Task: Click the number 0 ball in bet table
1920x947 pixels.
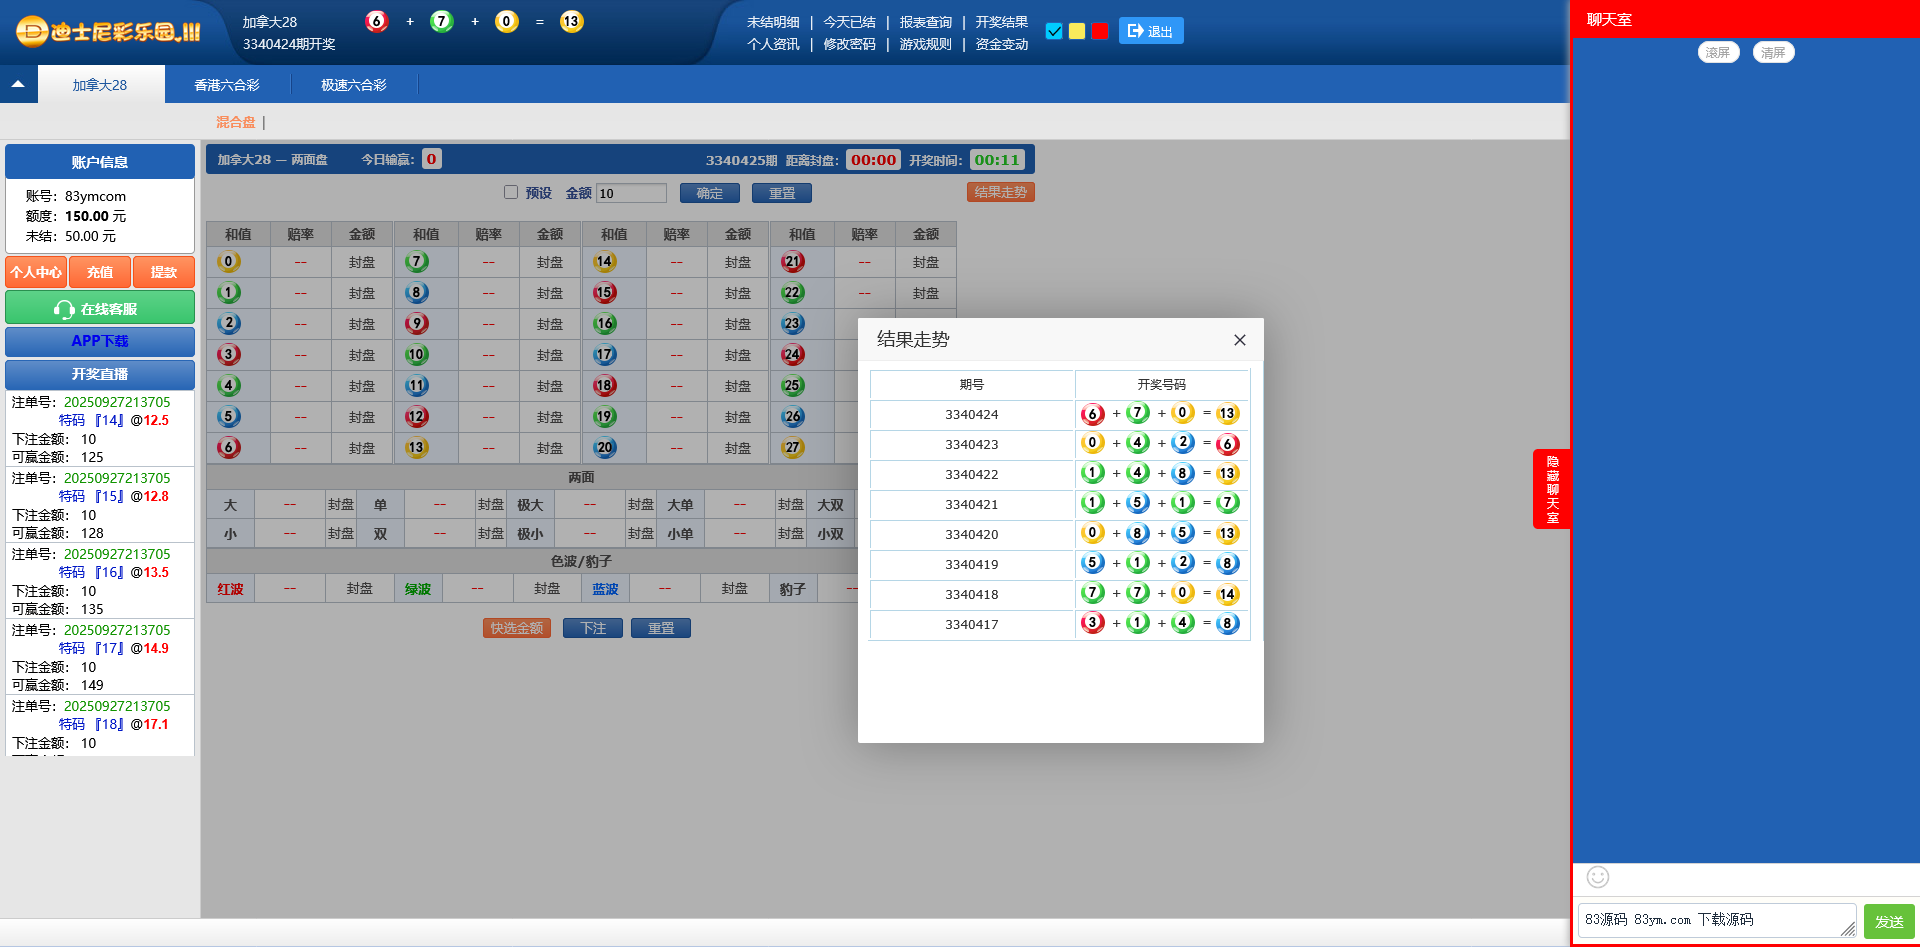Action: click(229, 262)
